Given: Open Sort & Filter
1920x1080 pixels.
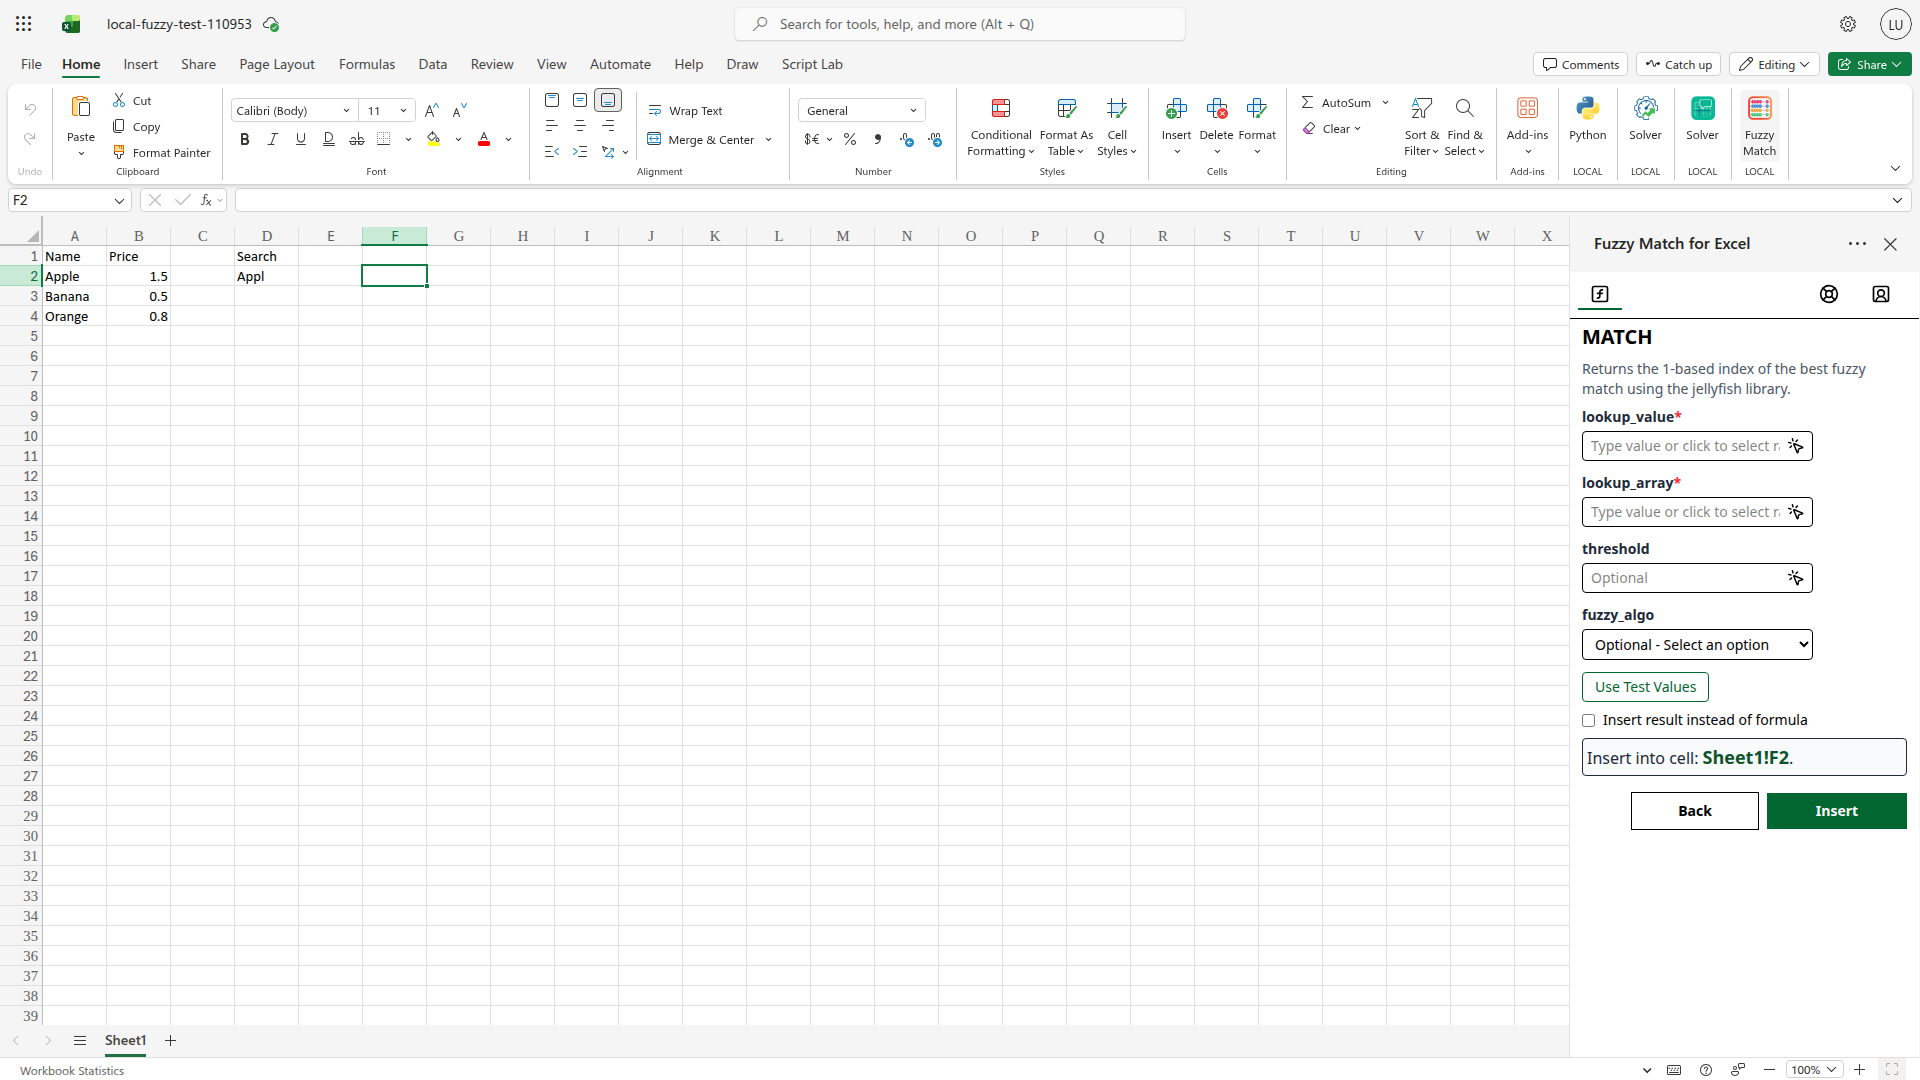Looking at the screenshot, I should click(x=1421, y=125).
